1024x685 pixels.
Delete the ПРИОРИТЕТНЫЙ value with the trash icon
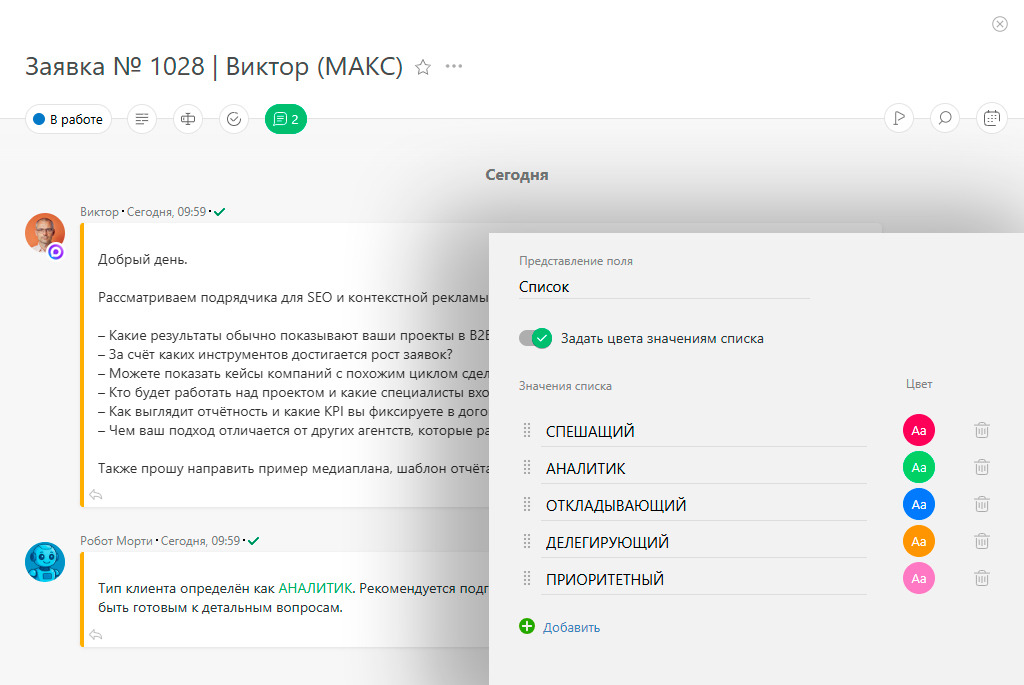coord(982,579)
